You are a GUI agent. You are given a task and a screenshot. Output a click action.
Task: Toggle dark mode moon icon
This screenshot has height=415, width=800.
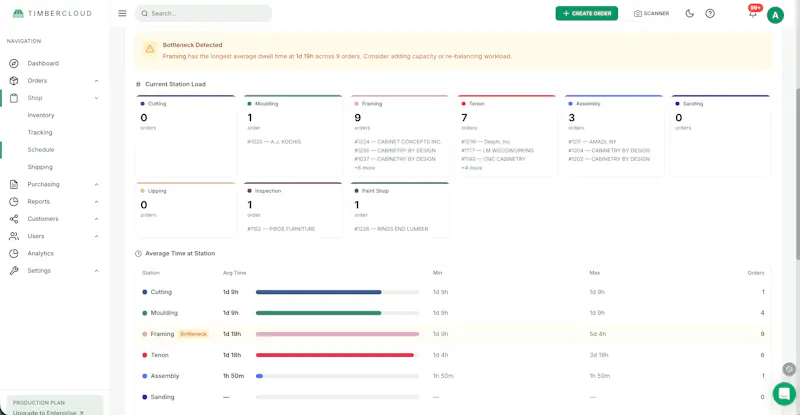(x=689, y=13)
